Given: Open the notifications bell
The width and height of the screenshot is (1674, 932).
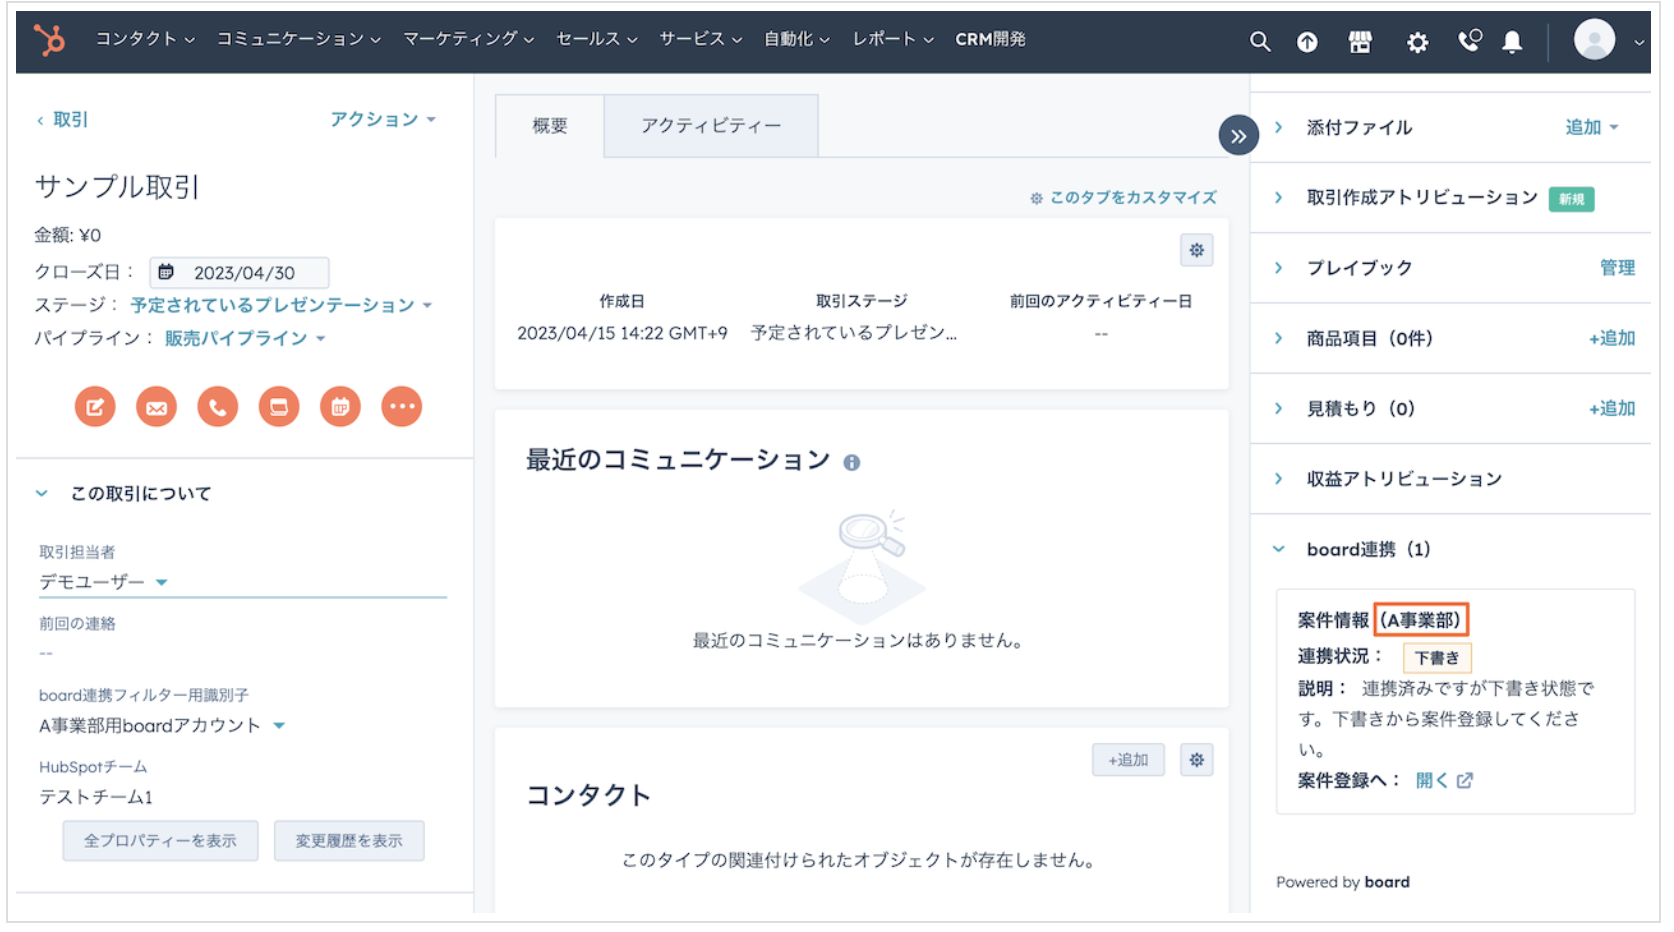Looking at the screenshot, I should (1512, 42).
